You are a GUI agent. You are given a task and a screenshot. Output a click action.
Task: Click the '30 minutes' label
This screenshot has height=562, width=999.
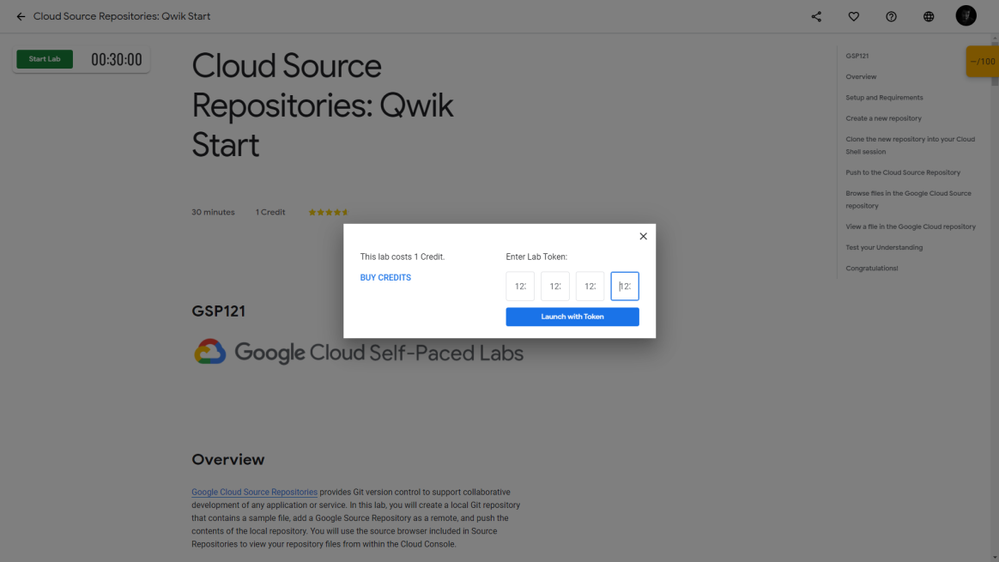tap(213, 212)
